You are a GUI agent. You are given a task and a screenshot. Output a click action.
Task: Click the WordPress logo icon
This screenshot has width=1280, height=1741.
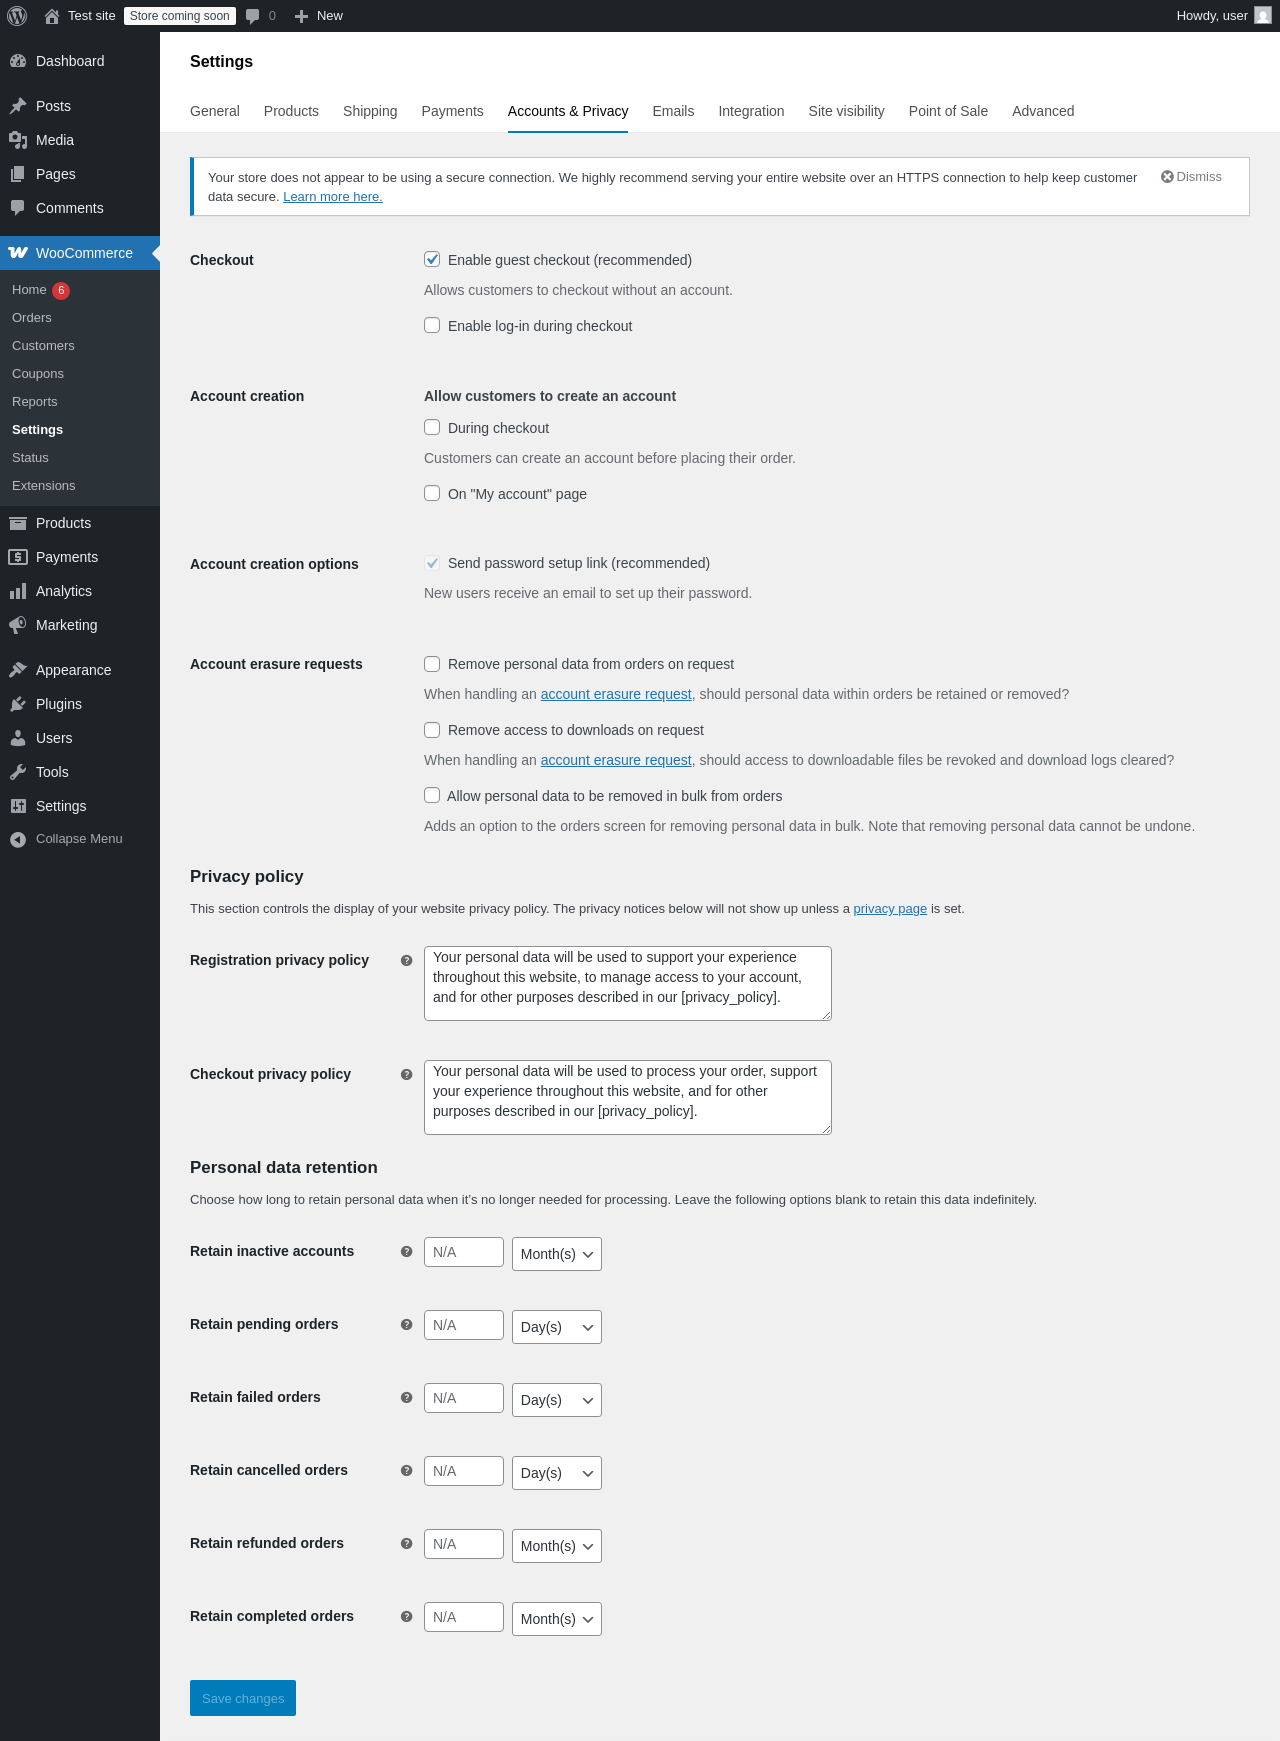[x=17, y=16]
